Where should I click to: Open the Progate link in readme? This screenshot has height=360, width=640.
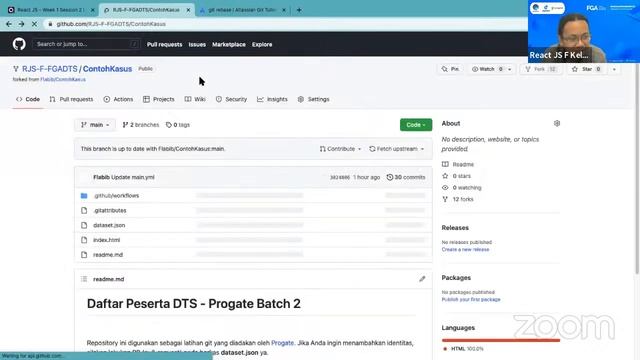282,343
